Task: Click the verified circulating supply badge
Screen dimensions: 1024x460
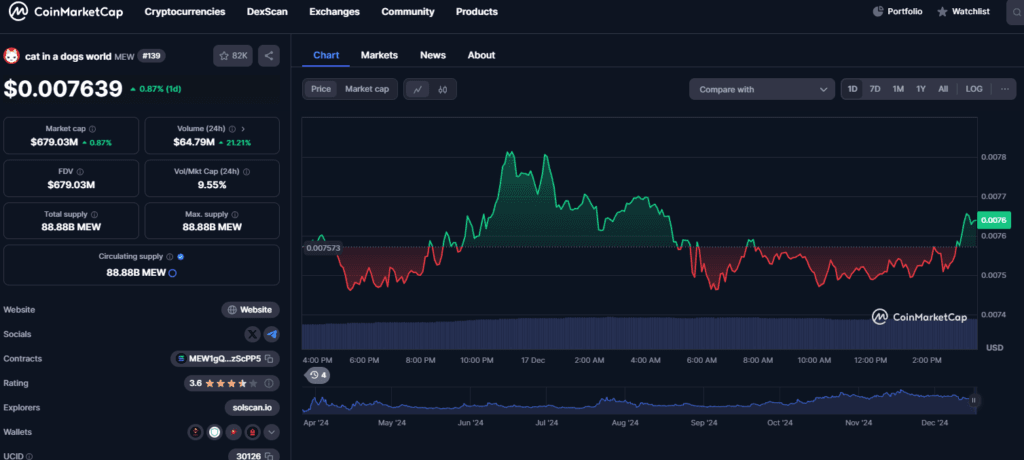Action: click(x=181, y=257)
